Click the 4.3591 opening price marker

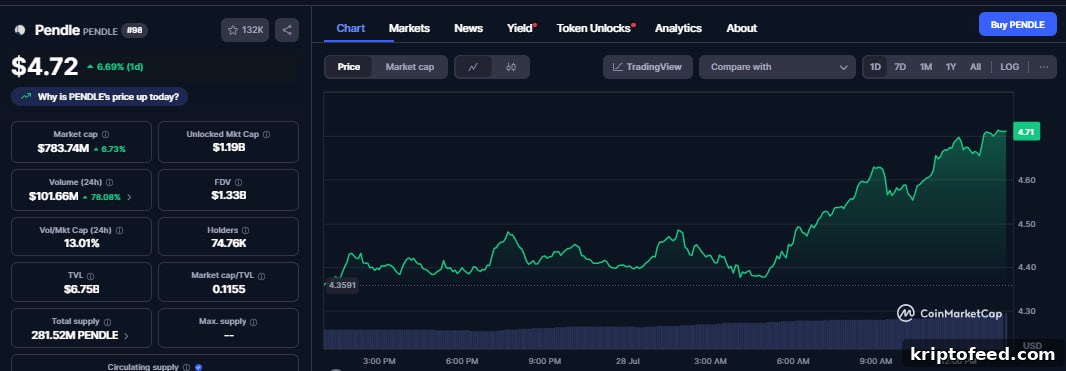coord(342,285)
